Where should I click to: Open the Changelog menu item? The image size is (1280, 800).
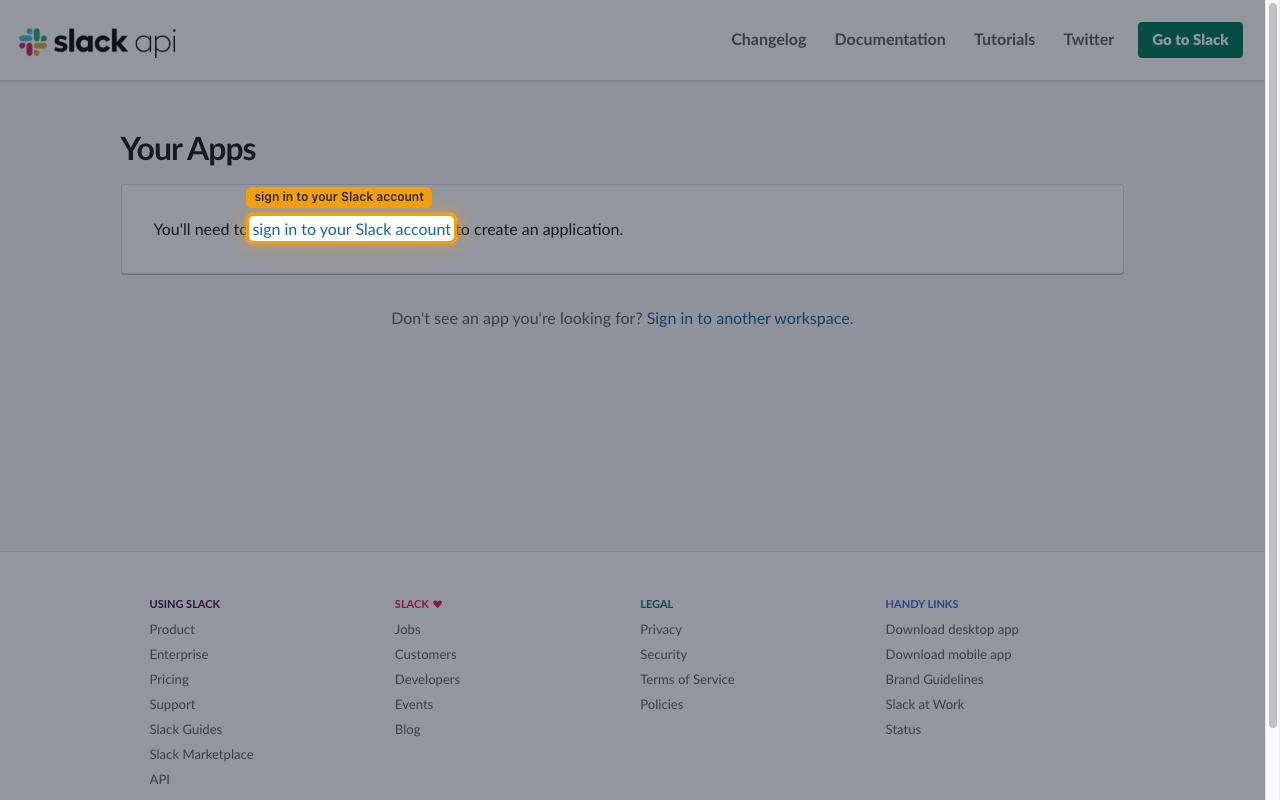tap(768, 40)
